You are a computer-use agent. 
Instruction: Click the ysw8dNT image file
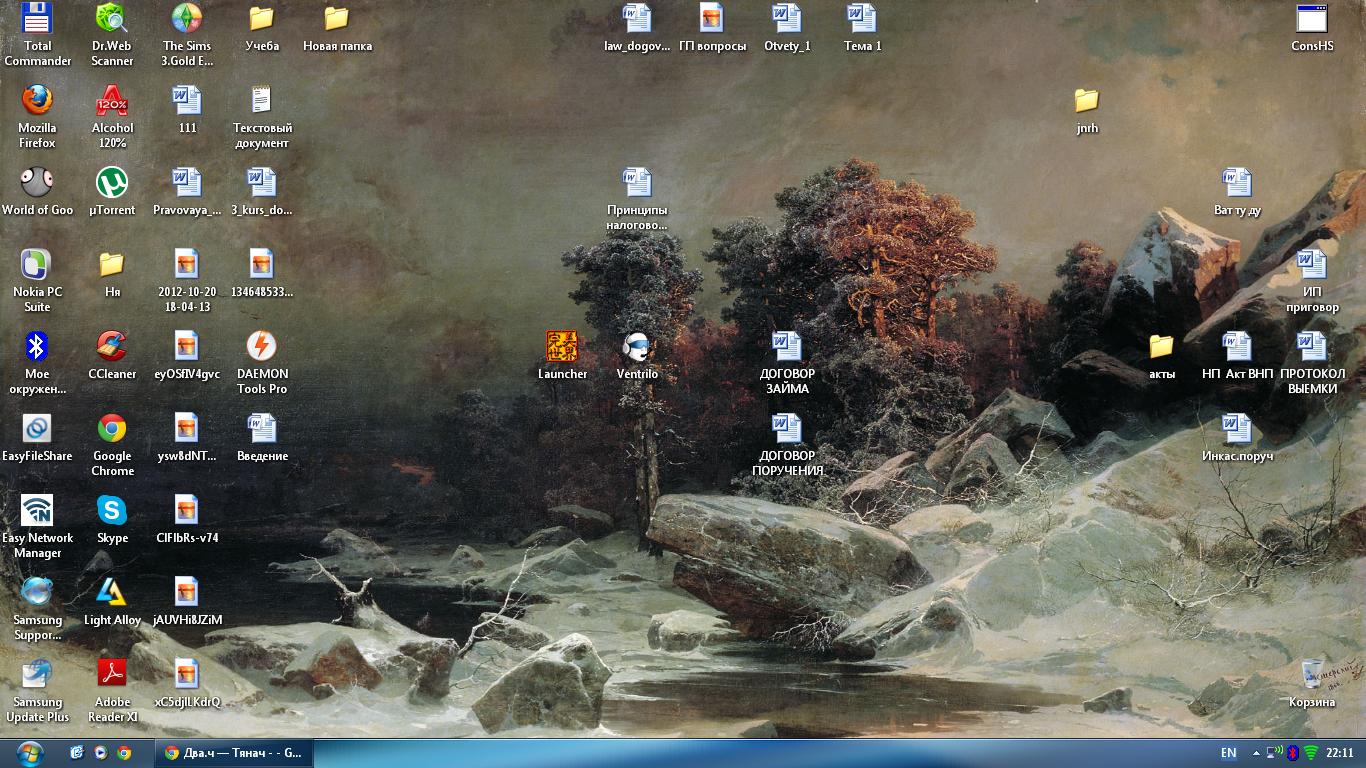click(187, 437)
